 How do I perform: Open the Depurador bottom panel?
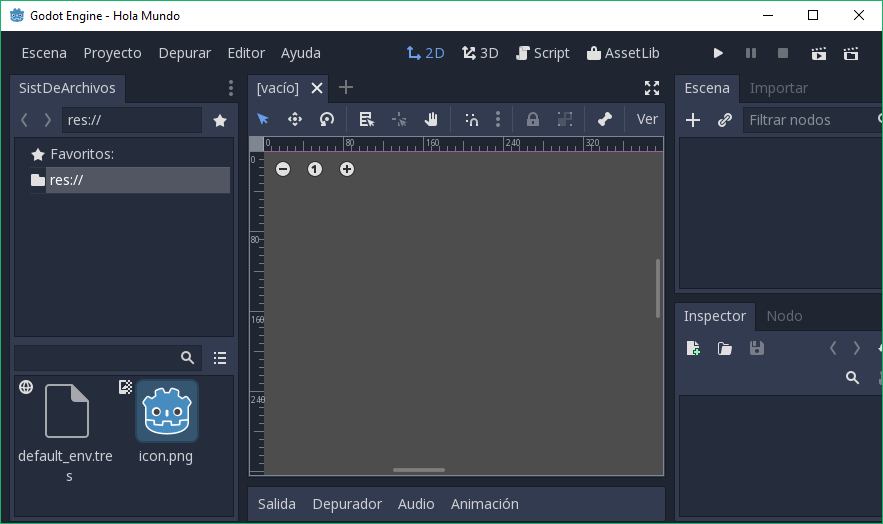(347, 504)
